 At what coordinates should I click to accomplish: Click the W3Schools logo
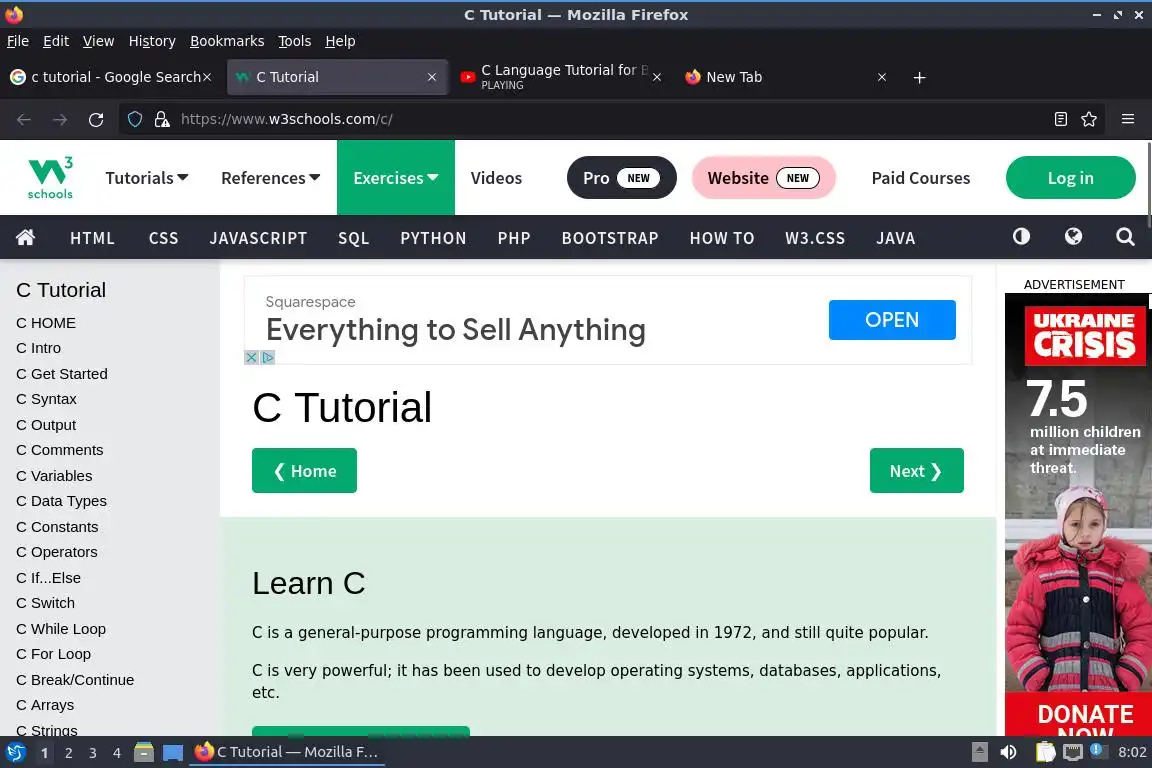[x=50, y=178]
